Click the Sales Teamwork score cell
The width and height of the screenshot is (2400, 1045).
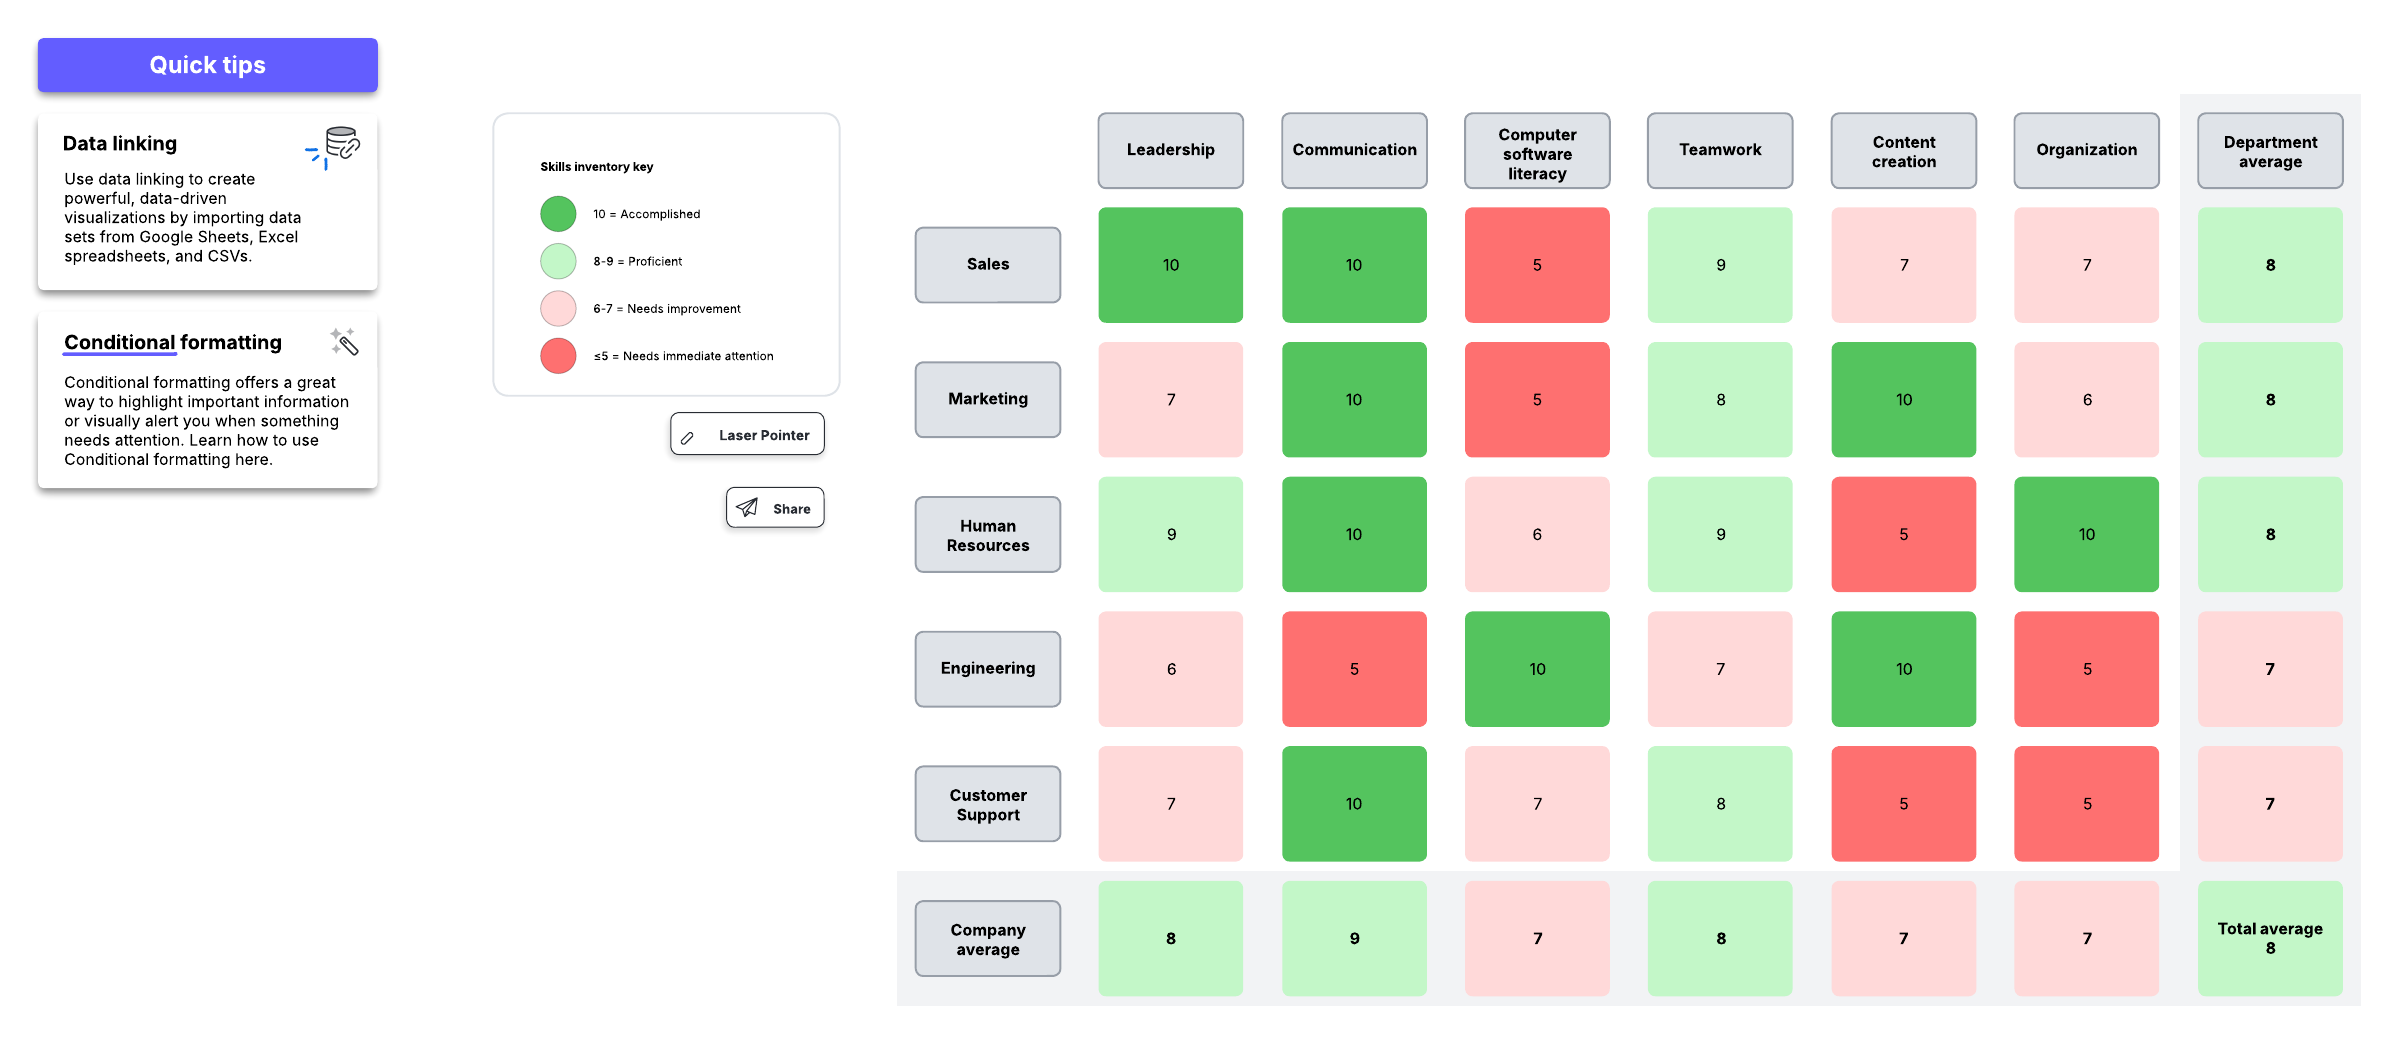click(1720, 265)
